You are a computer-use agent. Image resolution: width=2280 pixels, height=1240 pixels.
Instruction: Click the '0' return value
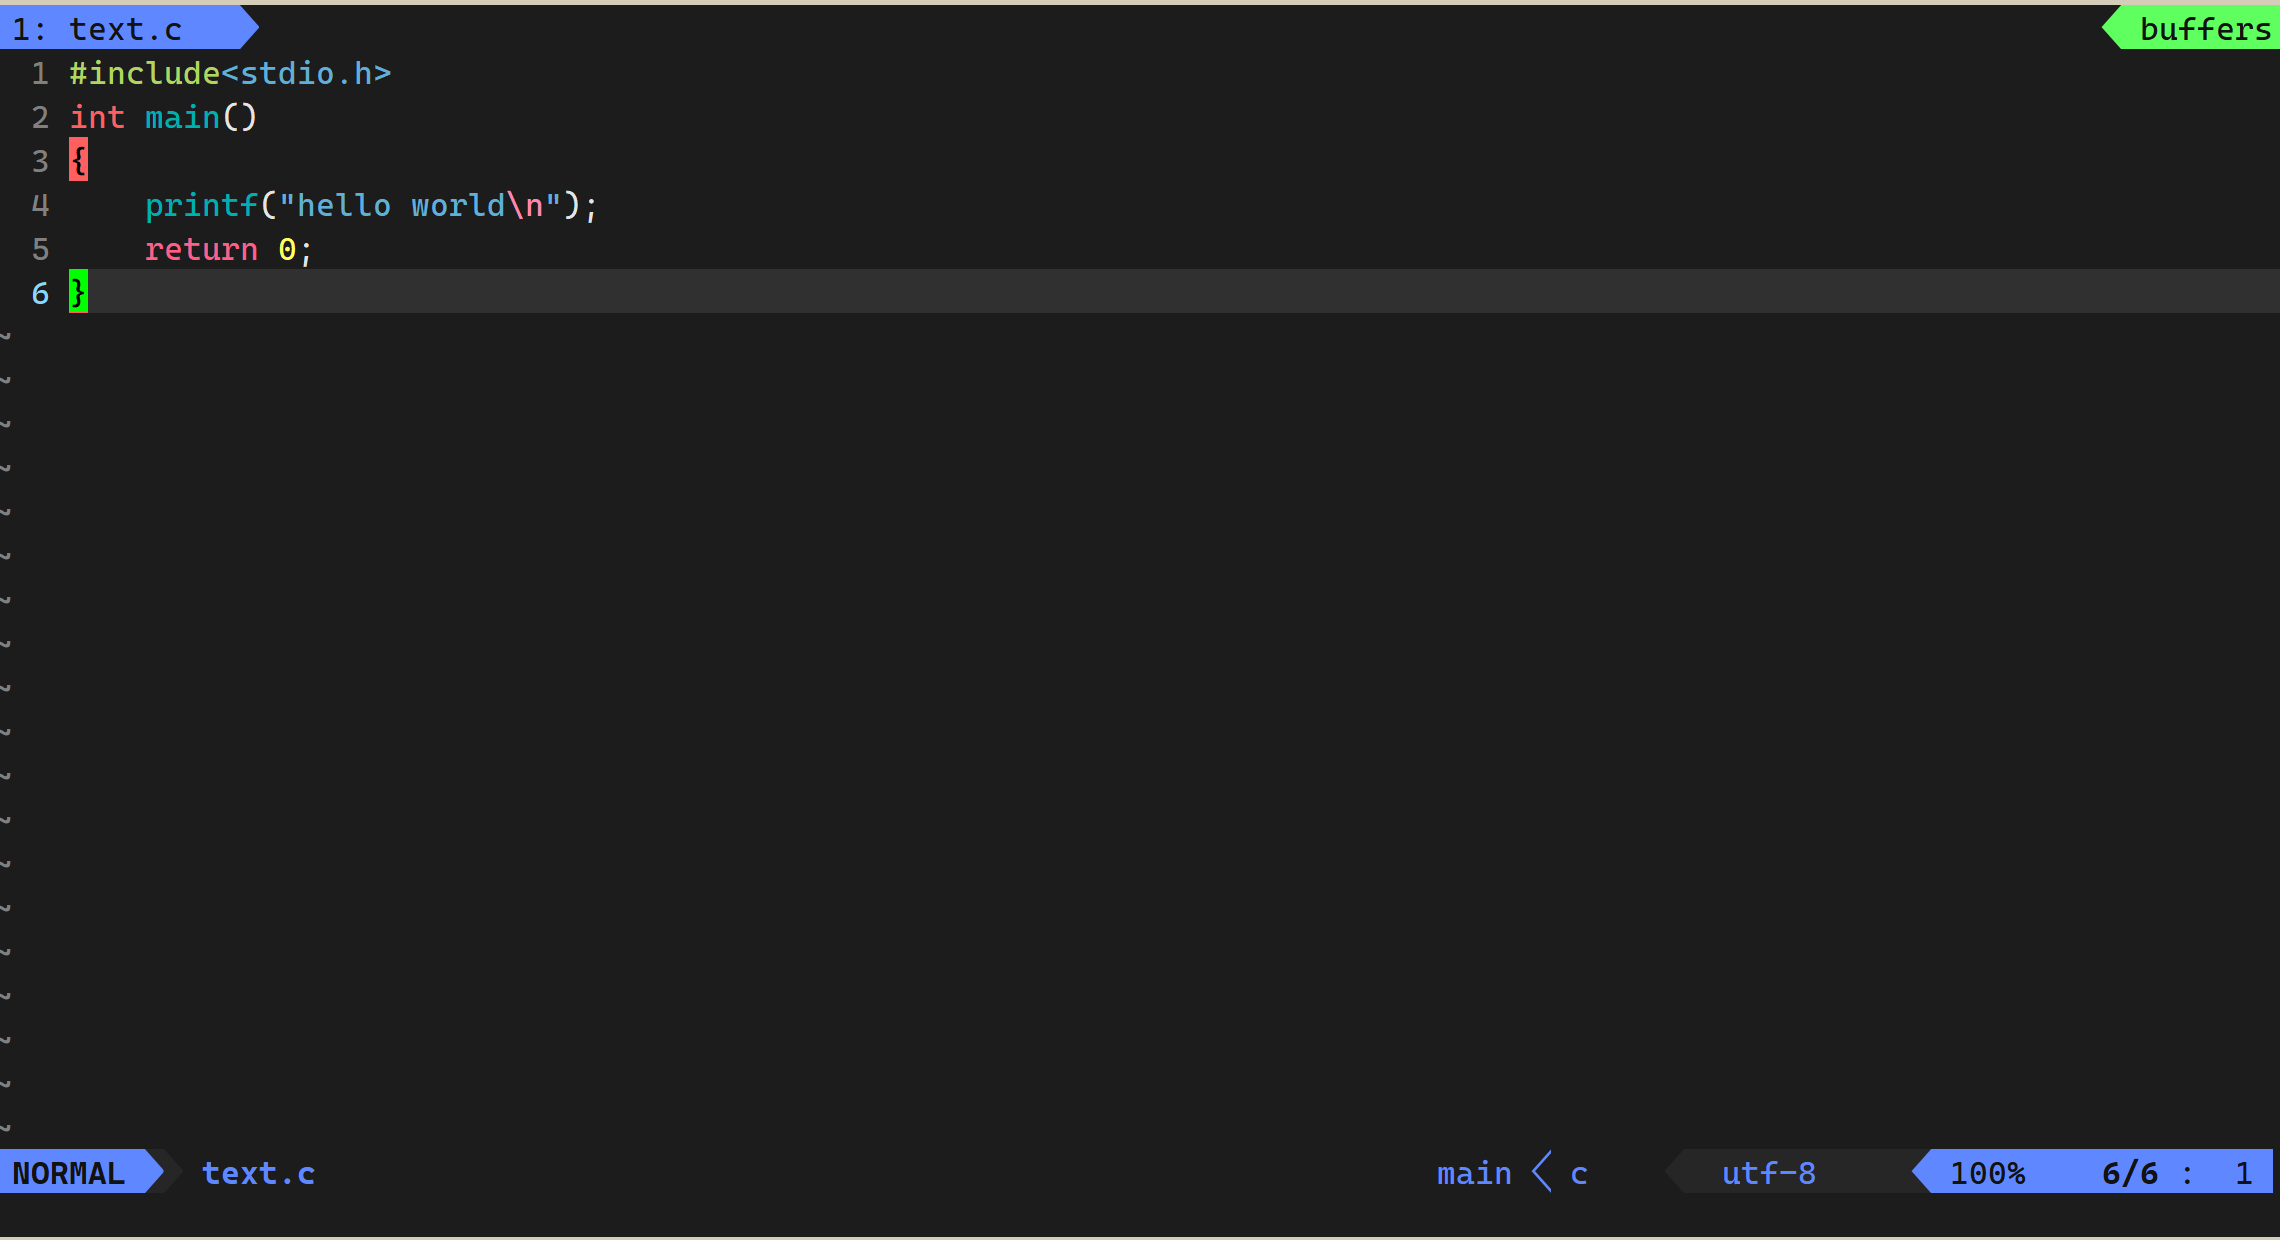287,249
